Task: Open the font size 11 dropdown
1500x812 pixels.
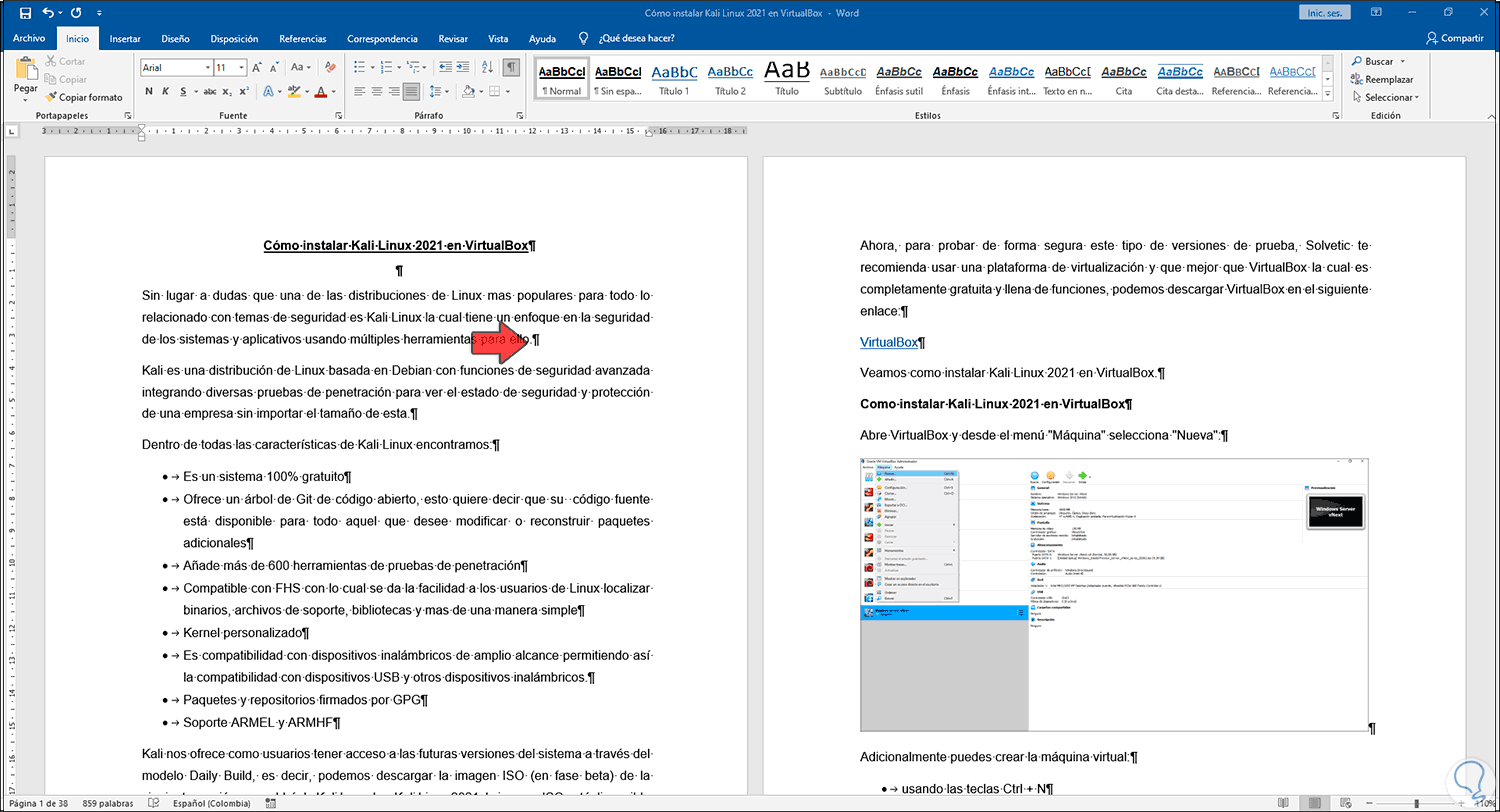Action: pos(242,68)
